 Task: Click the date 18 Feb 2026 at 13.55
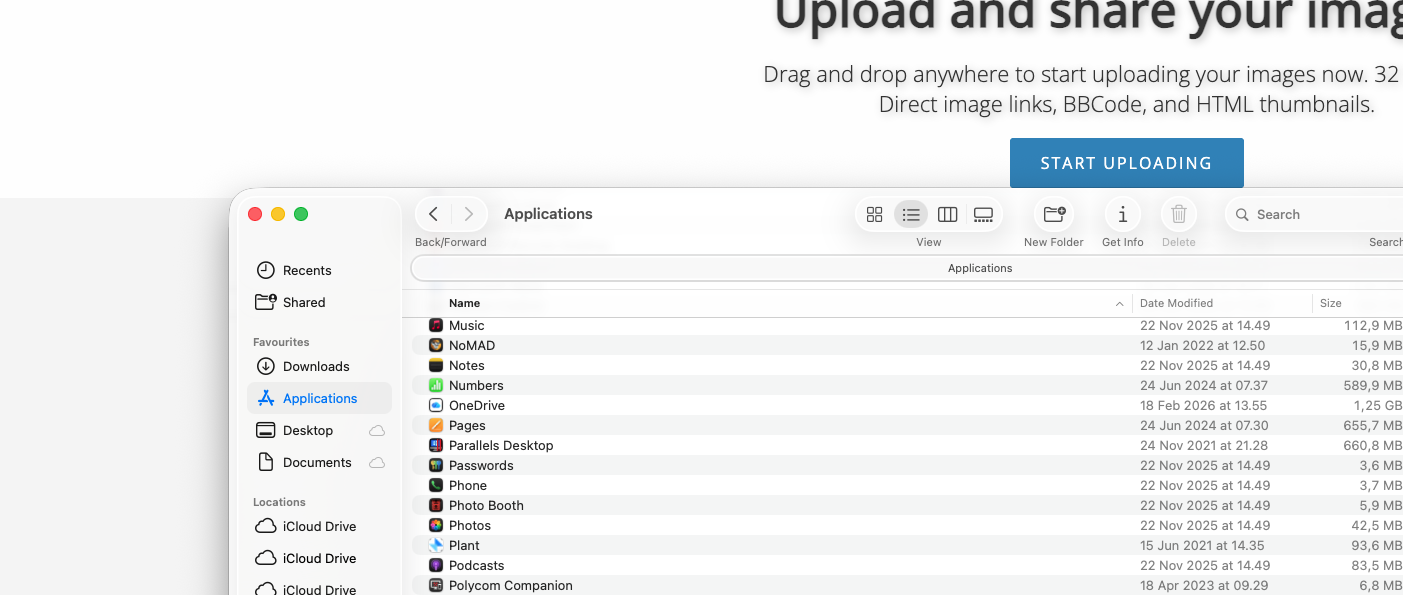coord(1204,405)
